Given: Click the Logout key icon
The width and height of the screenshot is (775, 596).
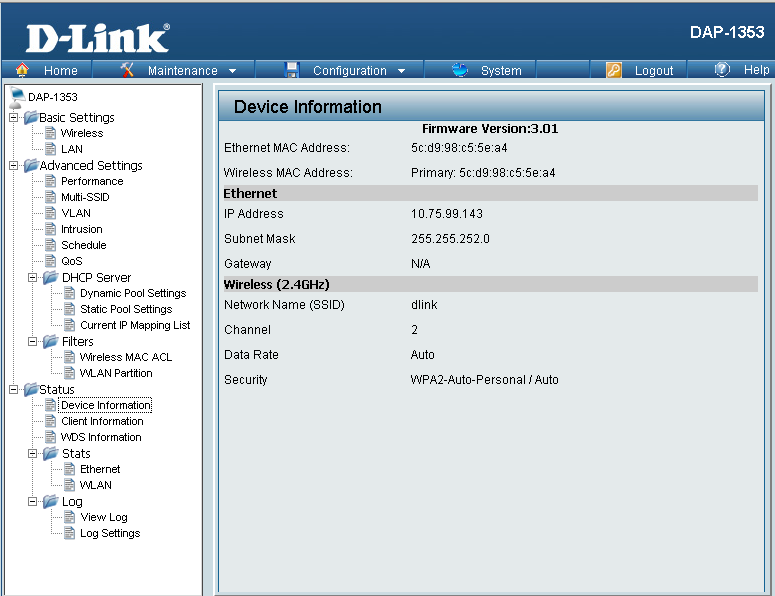Looking at the screenshot, I should coord(613,70).
